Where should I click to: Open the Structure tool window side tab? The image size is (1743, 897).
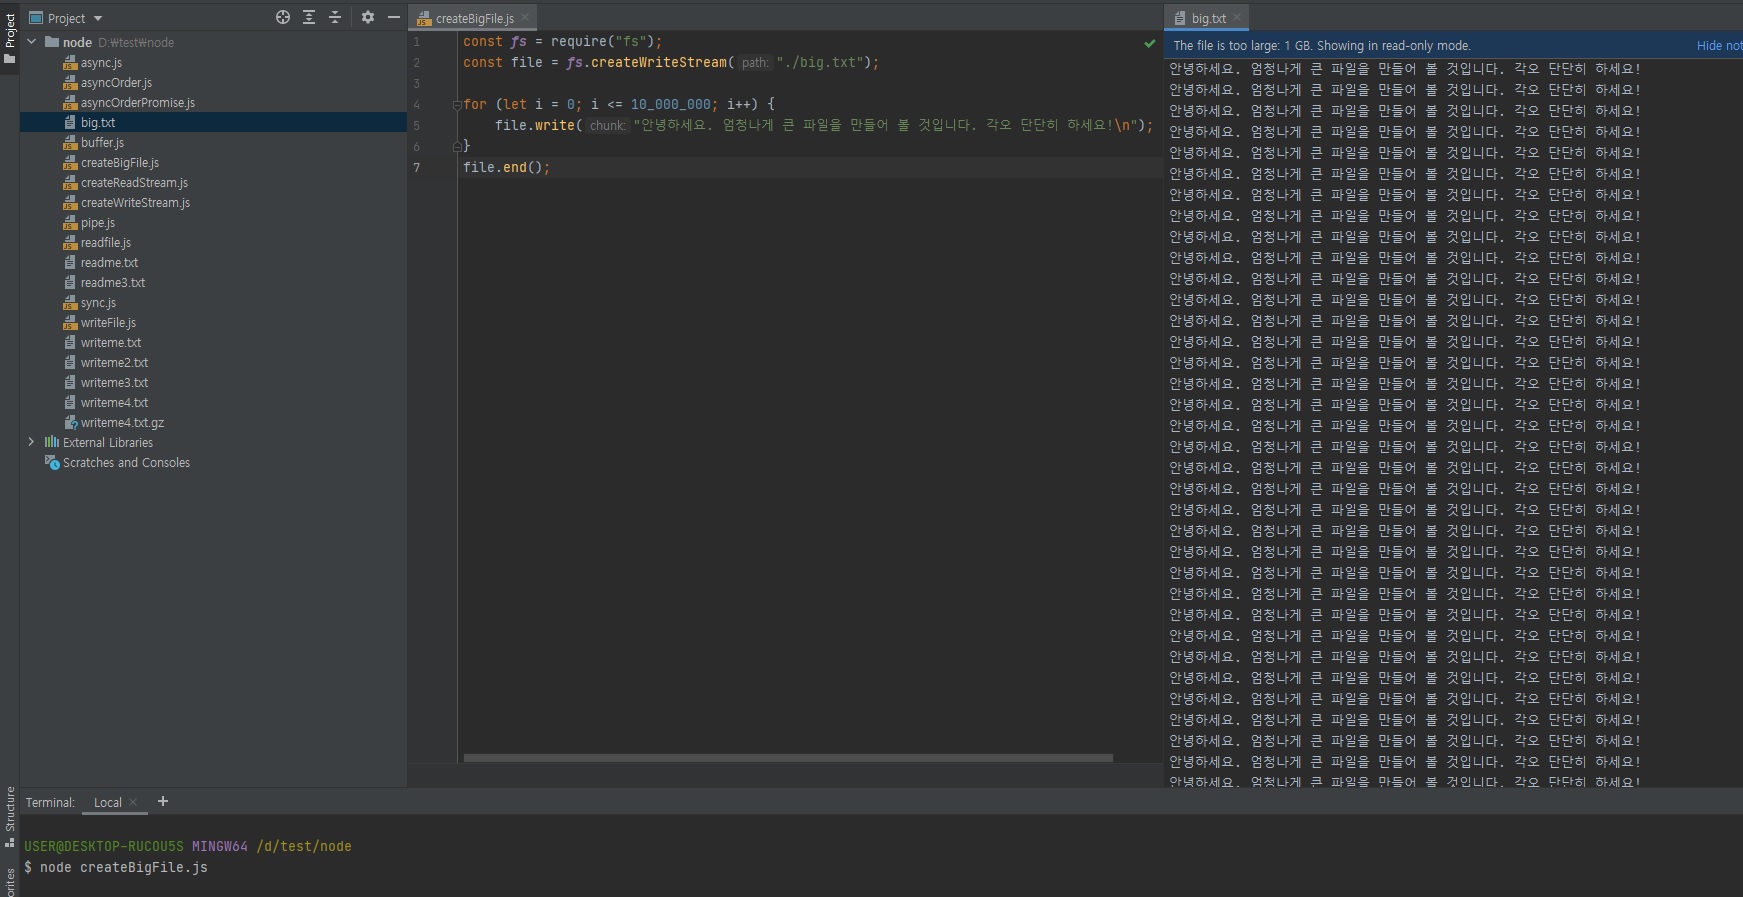tap(10, 817)
